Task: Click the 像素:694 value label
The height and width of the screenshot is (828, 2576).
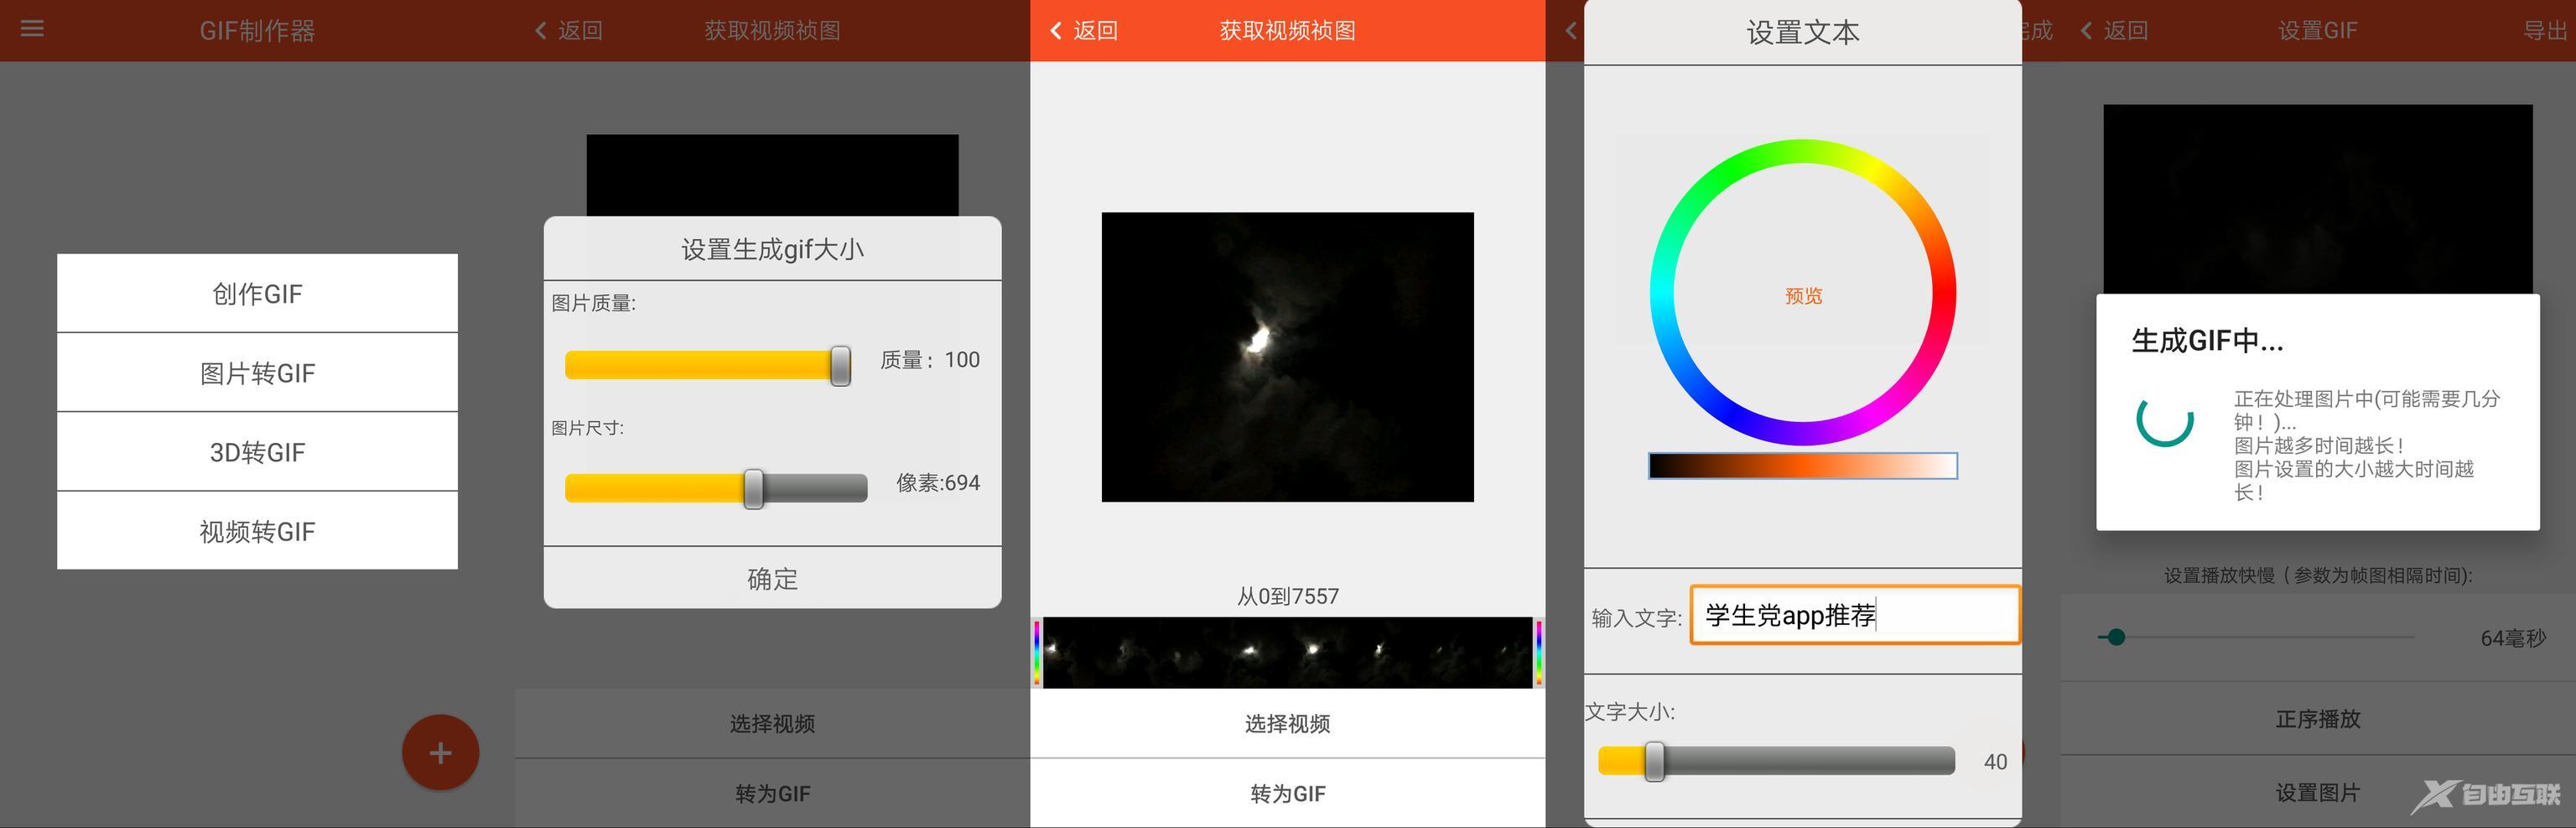Action: tap(937, 482)
